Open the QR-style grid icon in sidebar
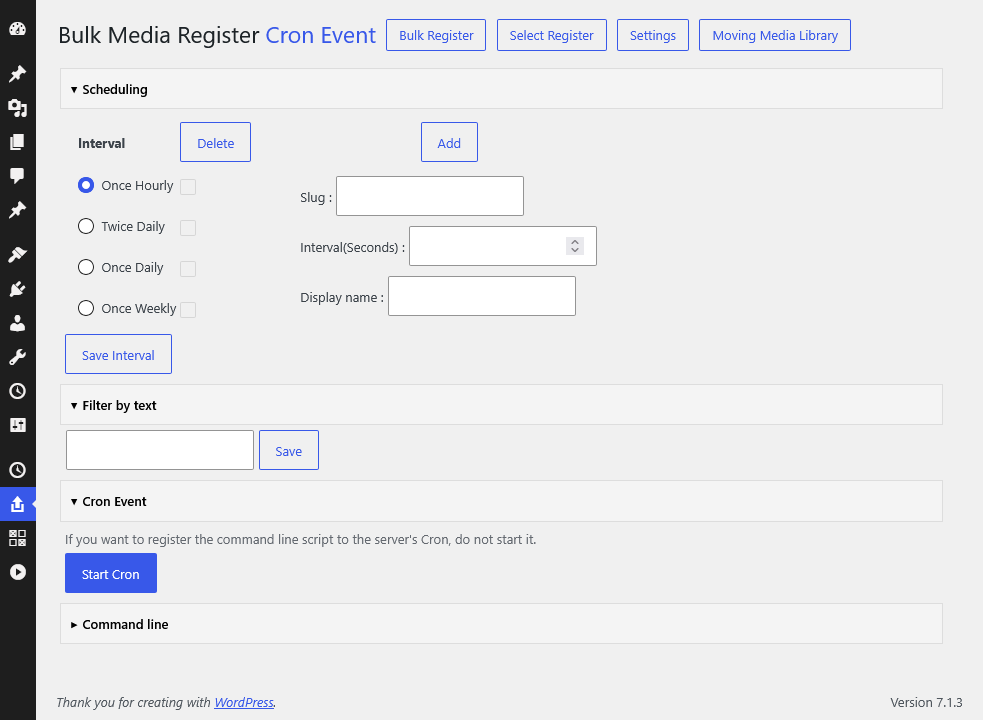Viewport: 983px width, 720px height. [x=18, y=537]
